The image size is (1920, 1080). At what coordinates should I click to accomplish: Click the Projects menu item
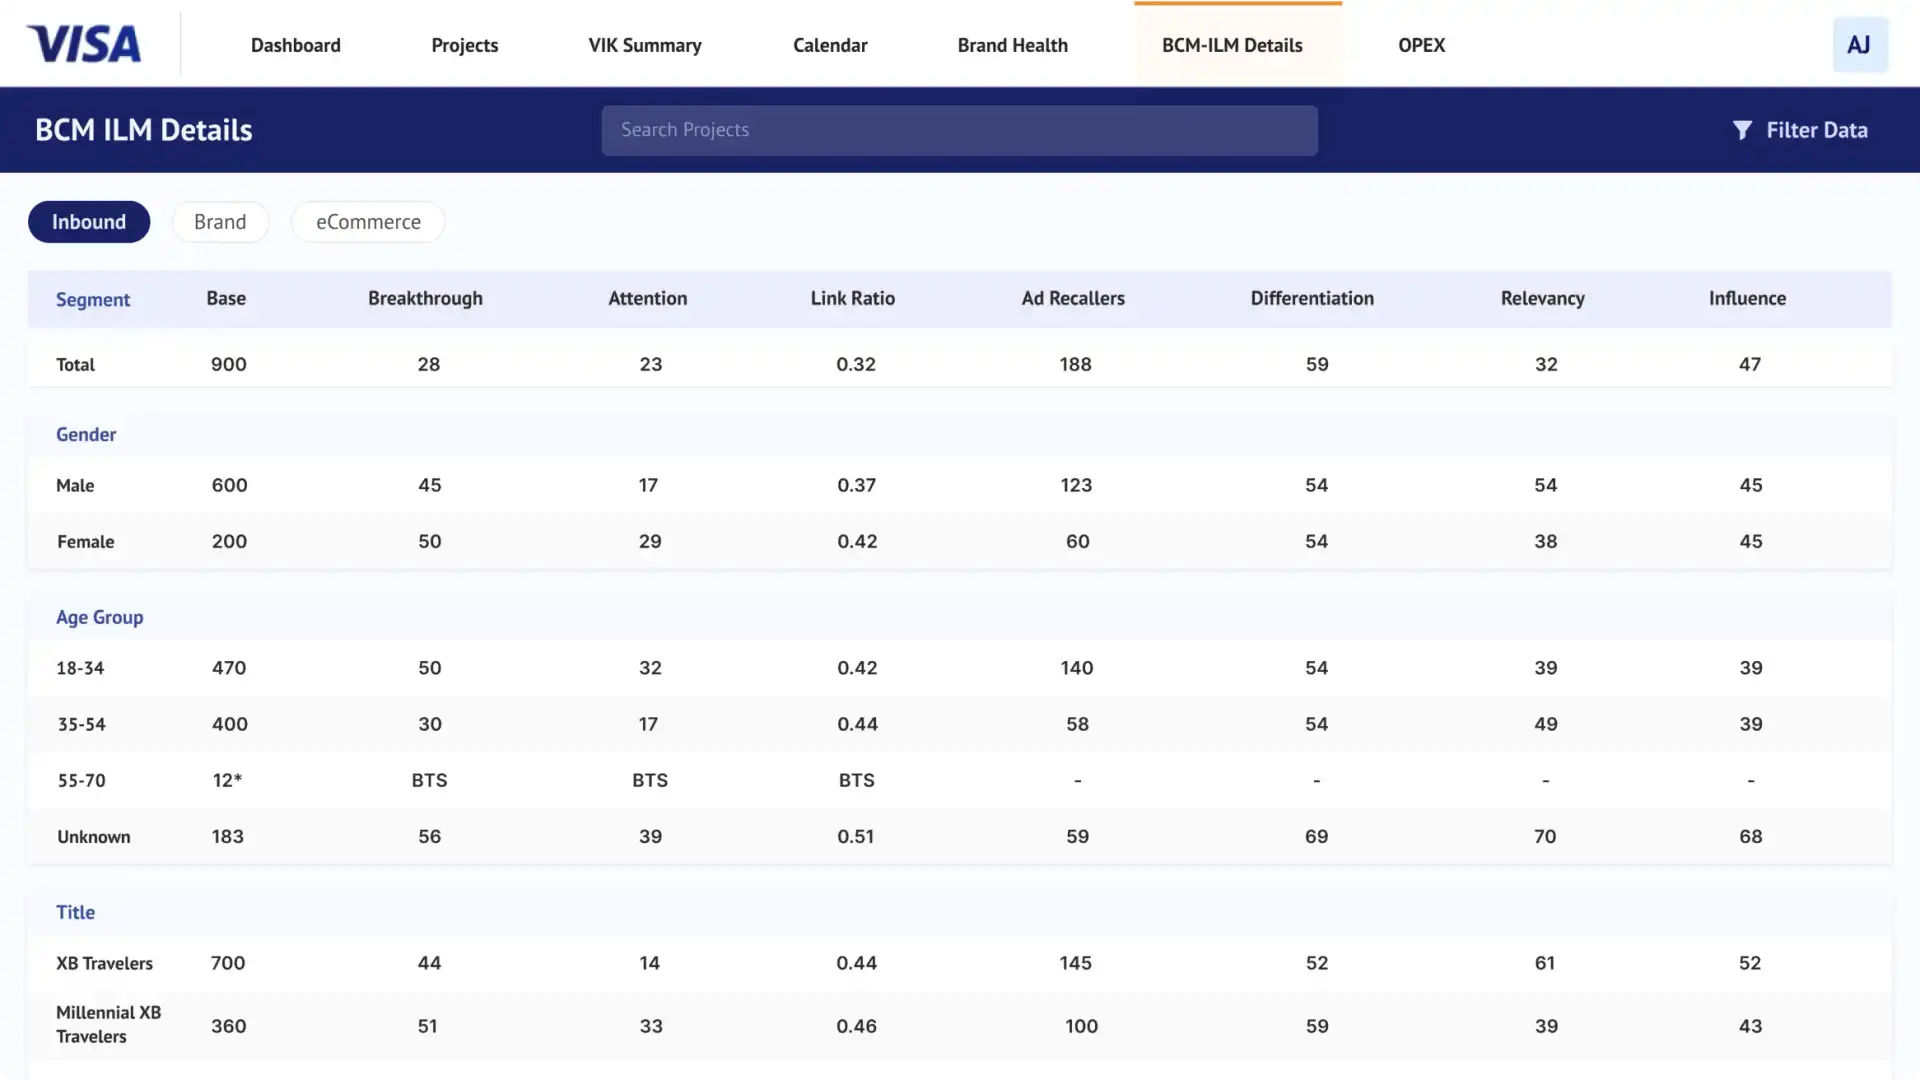(x=464, y=44)
